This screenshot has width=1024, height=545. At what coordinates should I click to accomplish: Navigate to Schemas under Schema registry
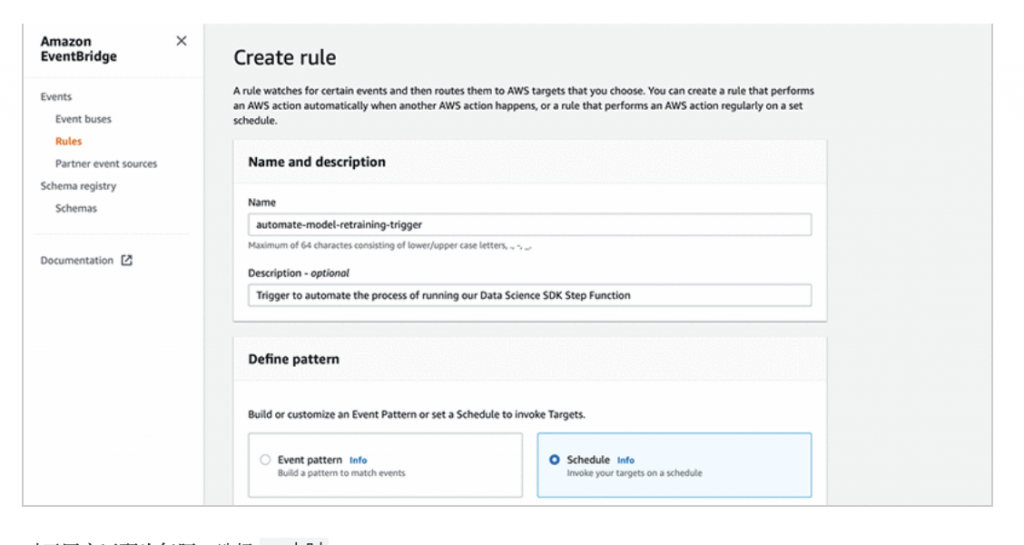click(76, 208)
